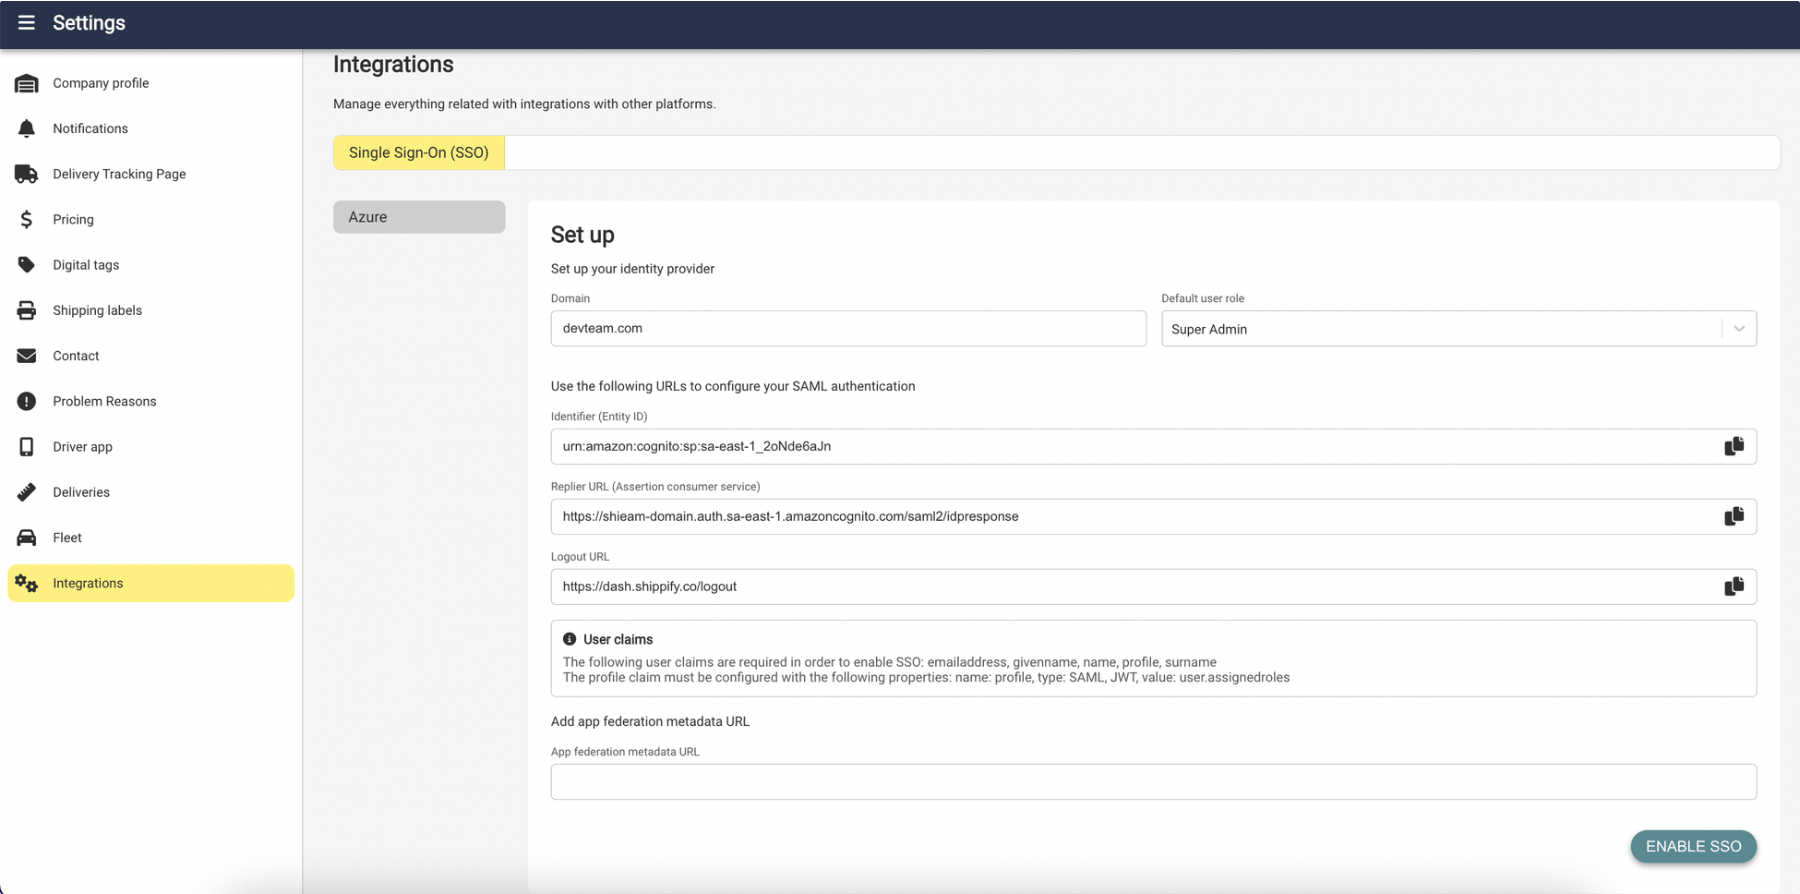Viewport: 1800px width, 894px height.
Task: Click the Domain field containing devteam.com
Action: pos(848,328)
